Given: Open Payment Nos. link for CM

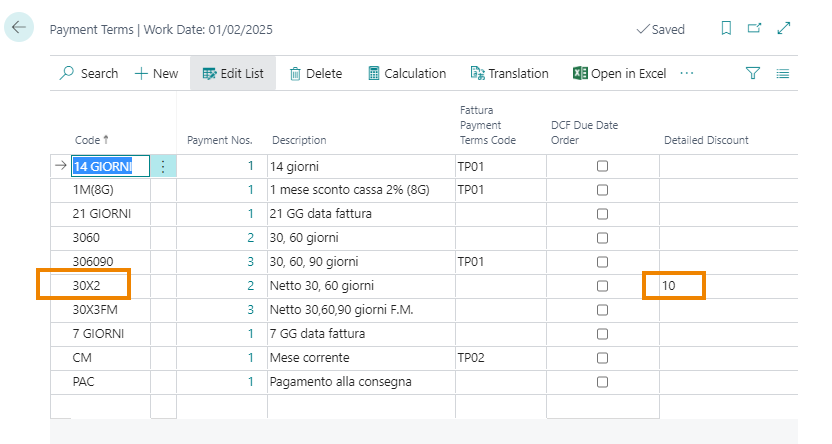Looking at the screenshot, I should [250, 358].
